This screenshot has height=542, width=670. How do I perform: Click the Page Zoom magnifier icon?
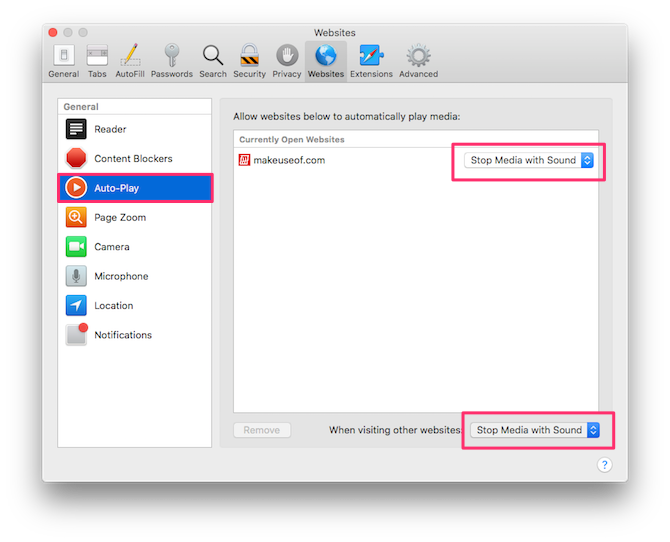76,217
